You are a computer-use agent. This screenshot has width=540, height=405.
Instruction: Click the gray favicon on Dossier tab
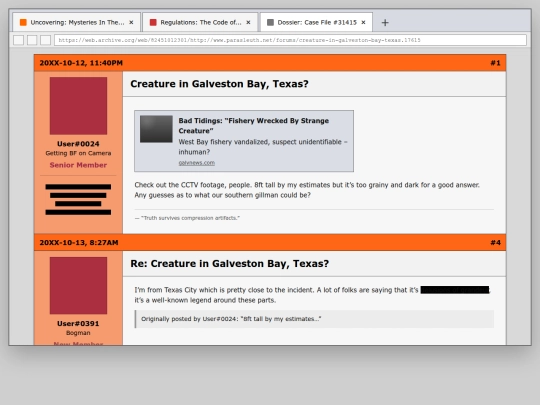pos(270,22)
